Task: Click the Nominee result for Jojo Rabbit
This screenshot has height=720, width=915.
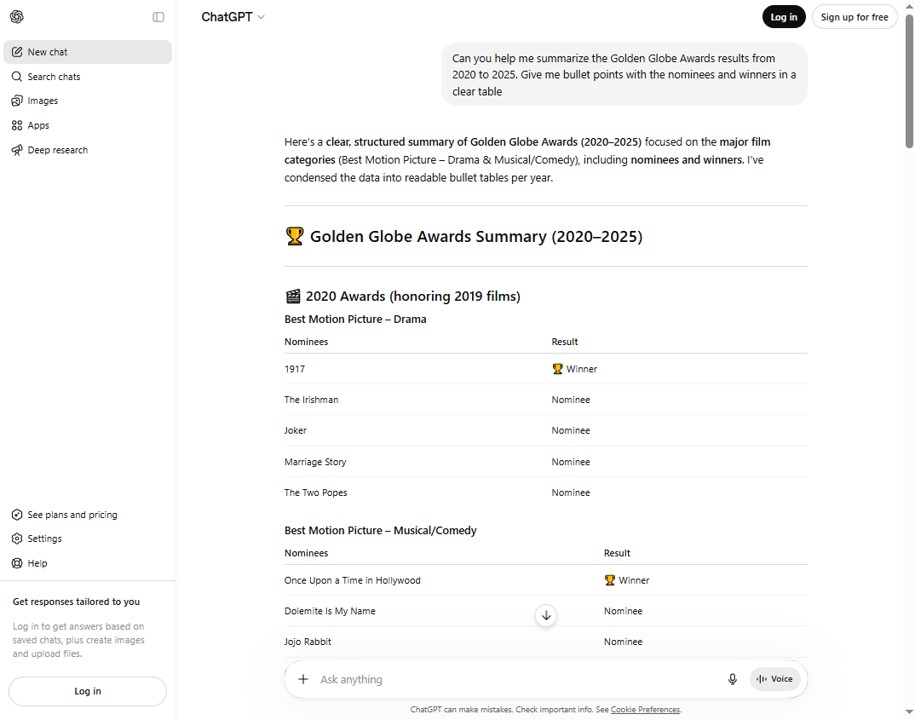Action: [x=623, y=642]
